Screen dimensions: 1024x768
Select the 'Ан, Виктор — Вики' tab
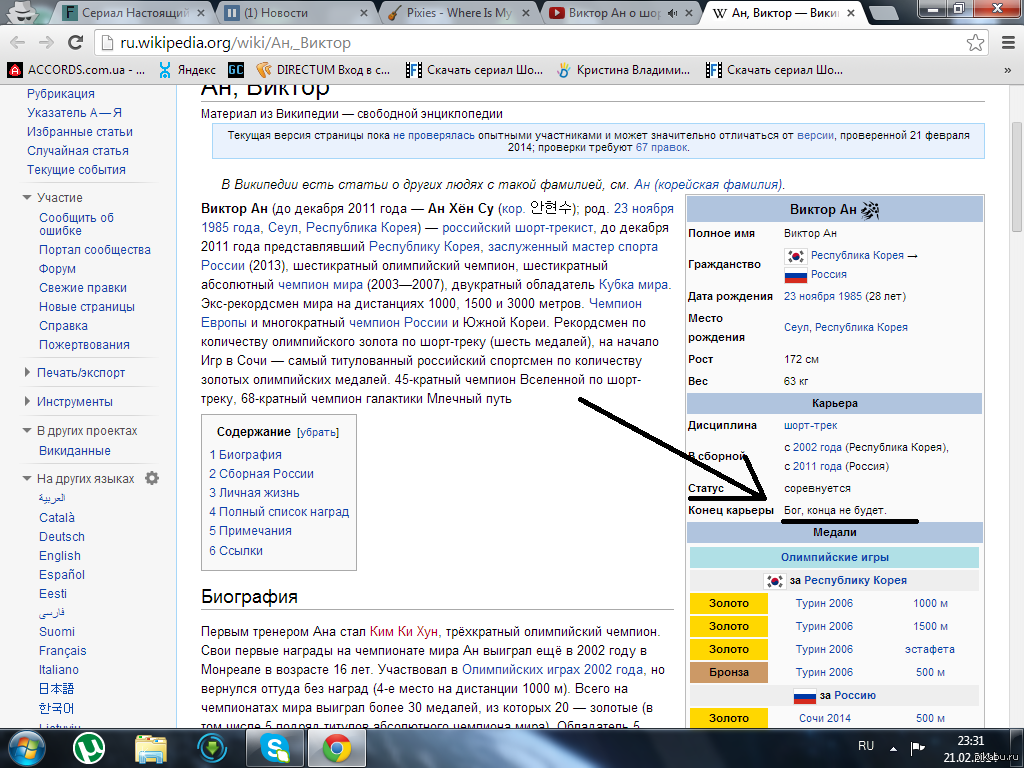click(x=782, y=13)
